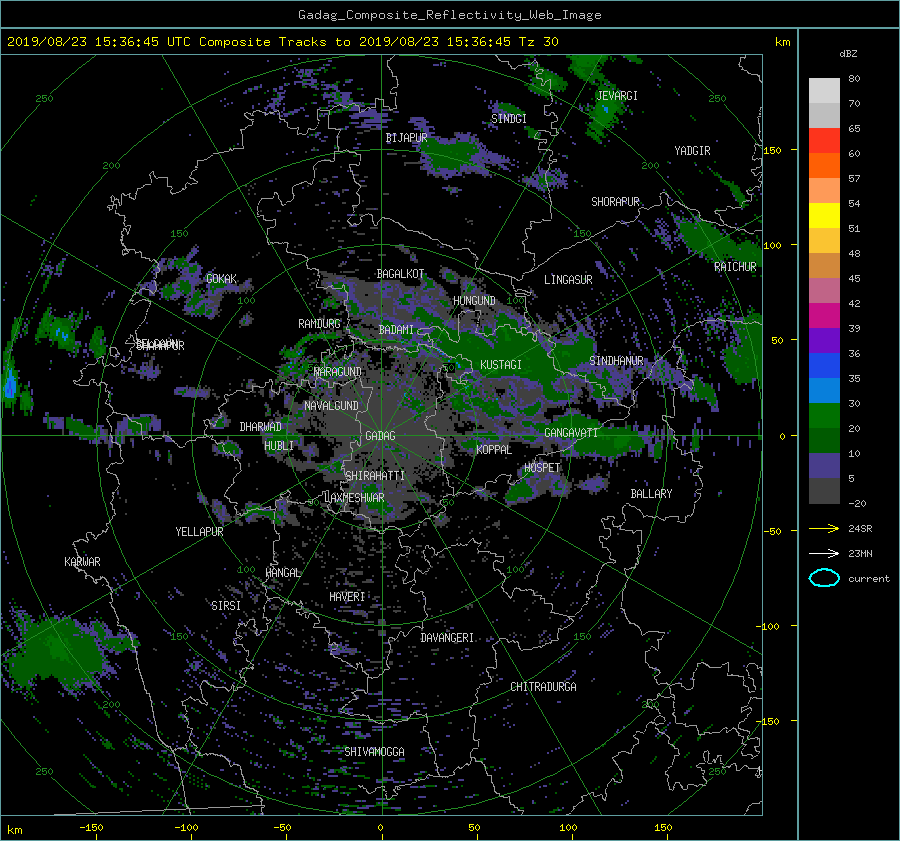This screenshot has height=841, width=900.
Task: Click the BIJAPUR city label
Action: click(406, 138)
